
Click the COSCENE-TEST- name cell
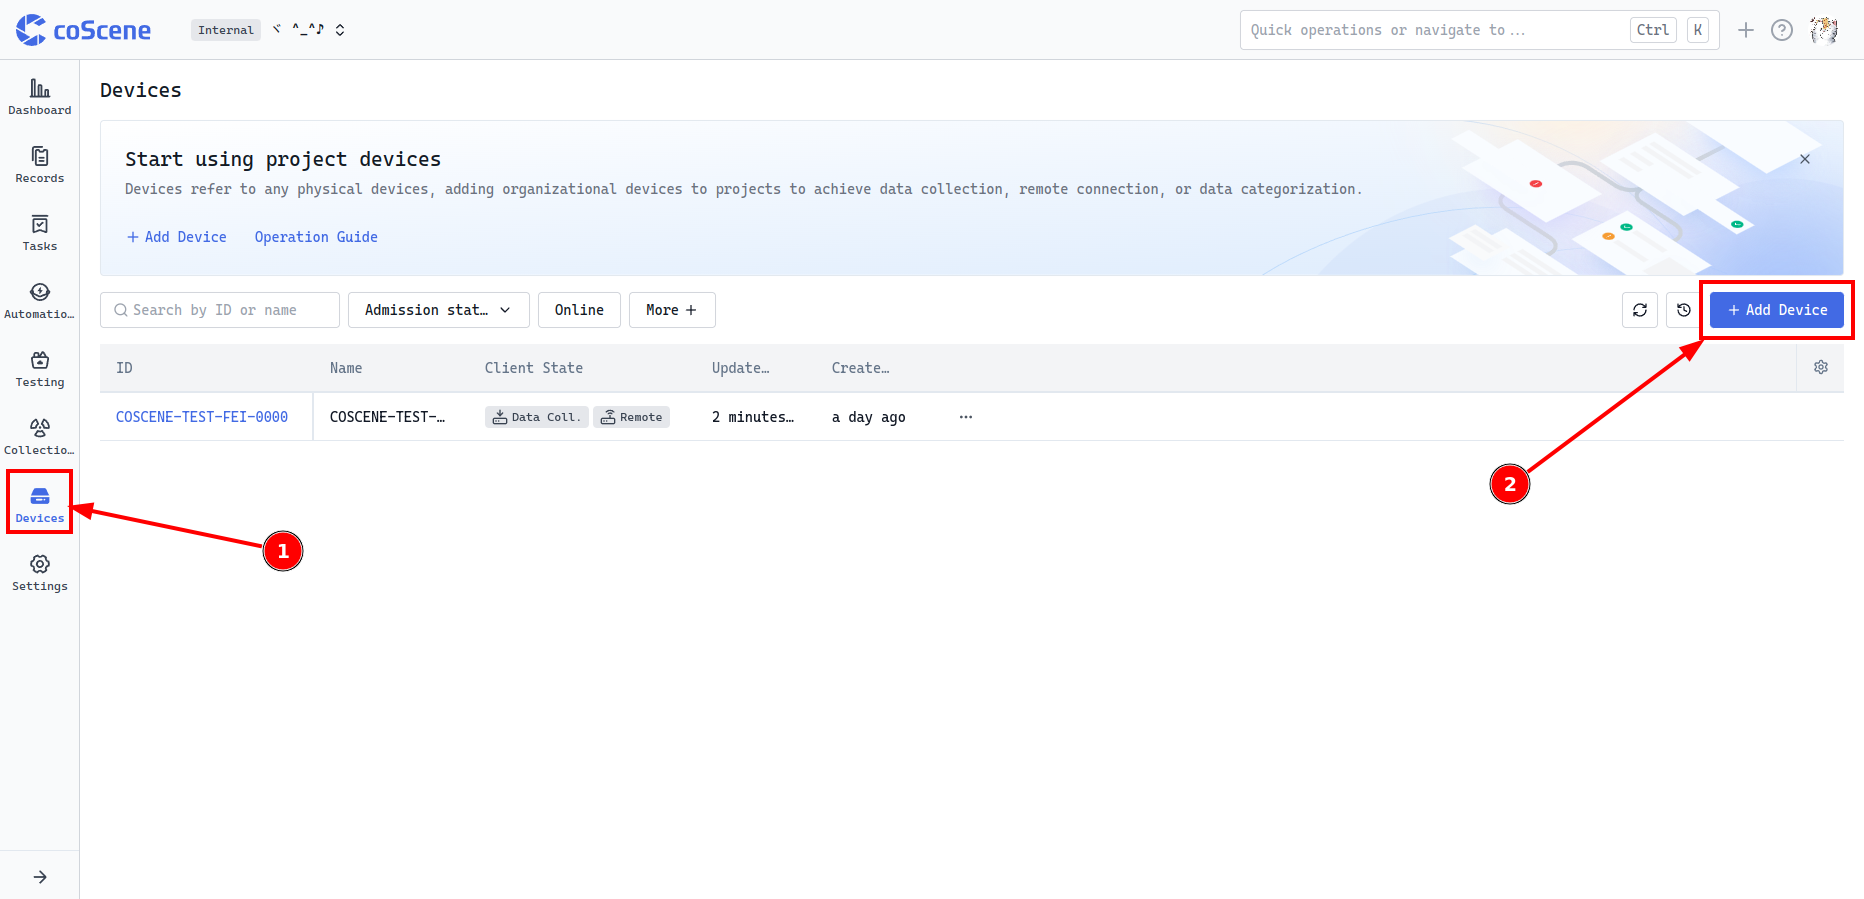pyautogui.click(x=388, y=417)
